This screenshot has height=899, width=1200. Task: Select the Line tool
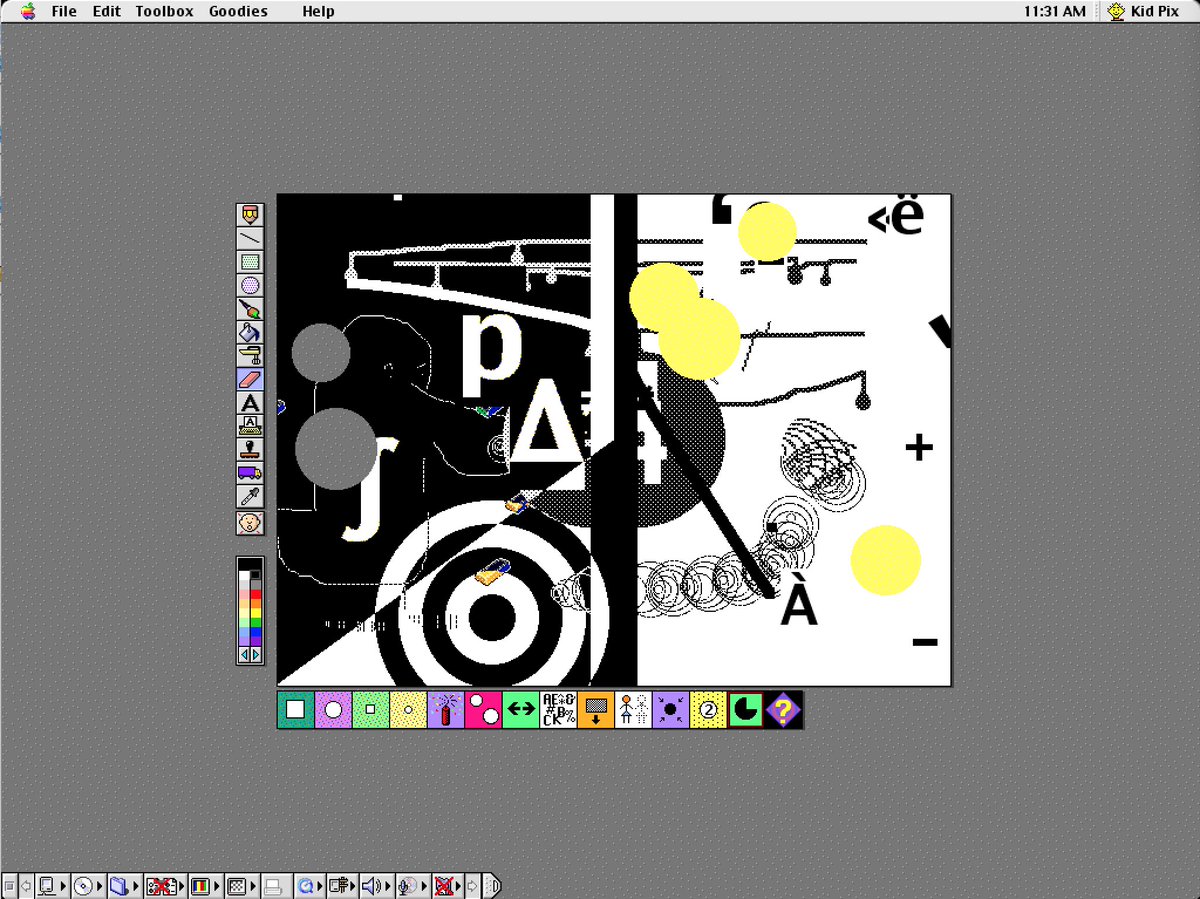point(250,238)
